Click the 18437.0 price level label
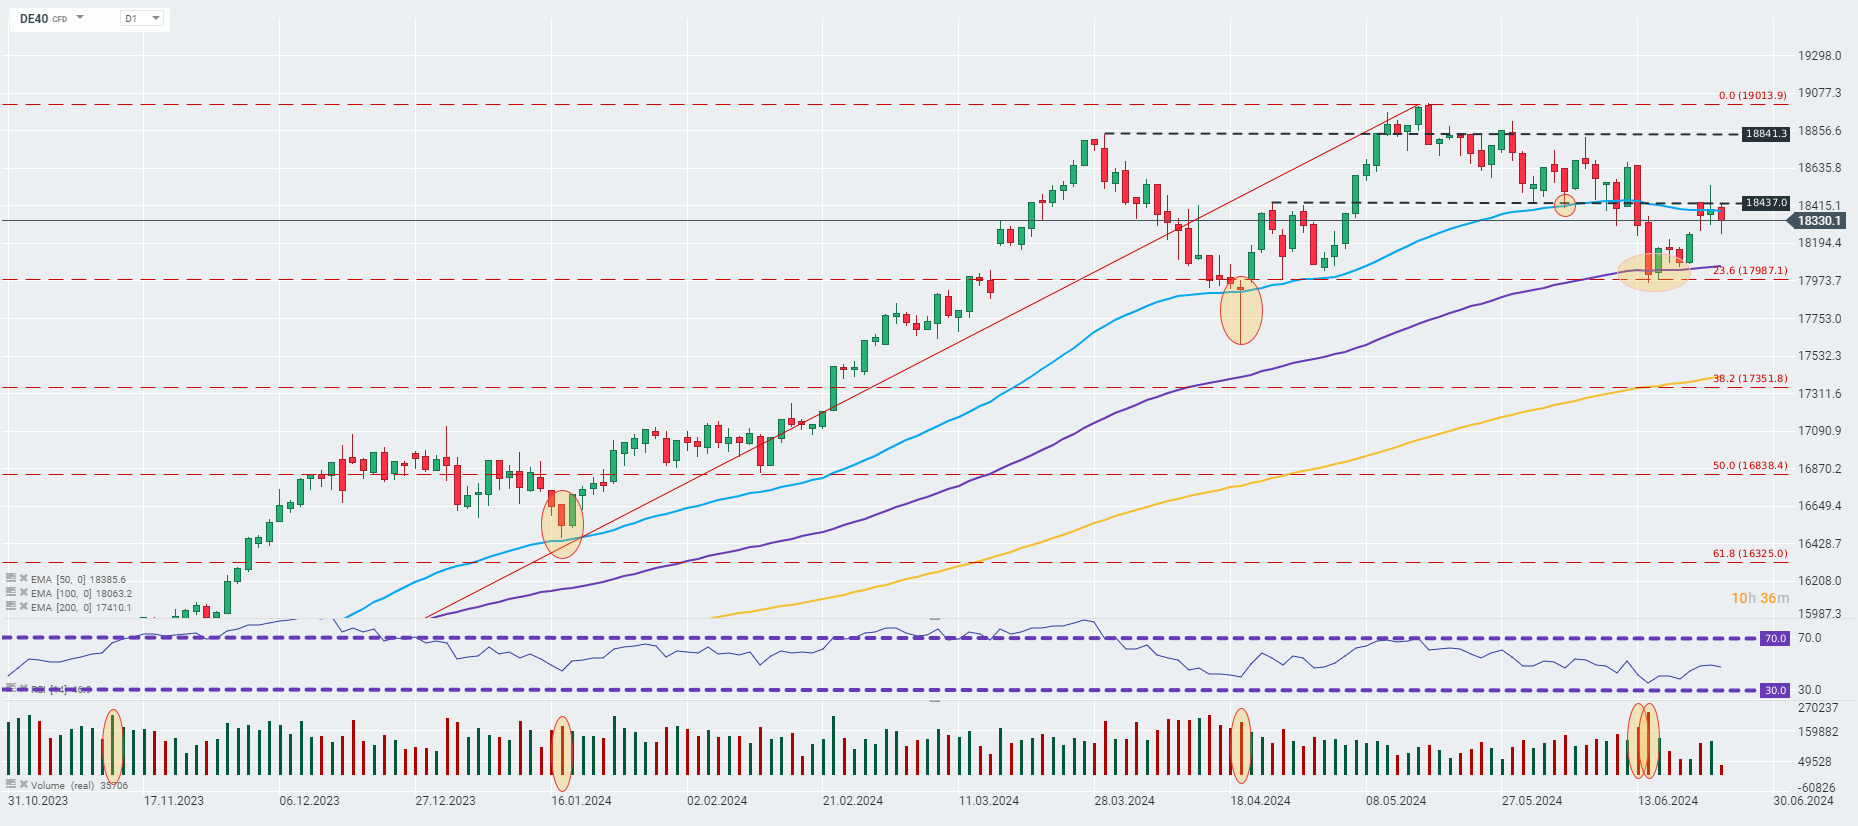This screenshot has height=826, width=1858. [1765, 203]
